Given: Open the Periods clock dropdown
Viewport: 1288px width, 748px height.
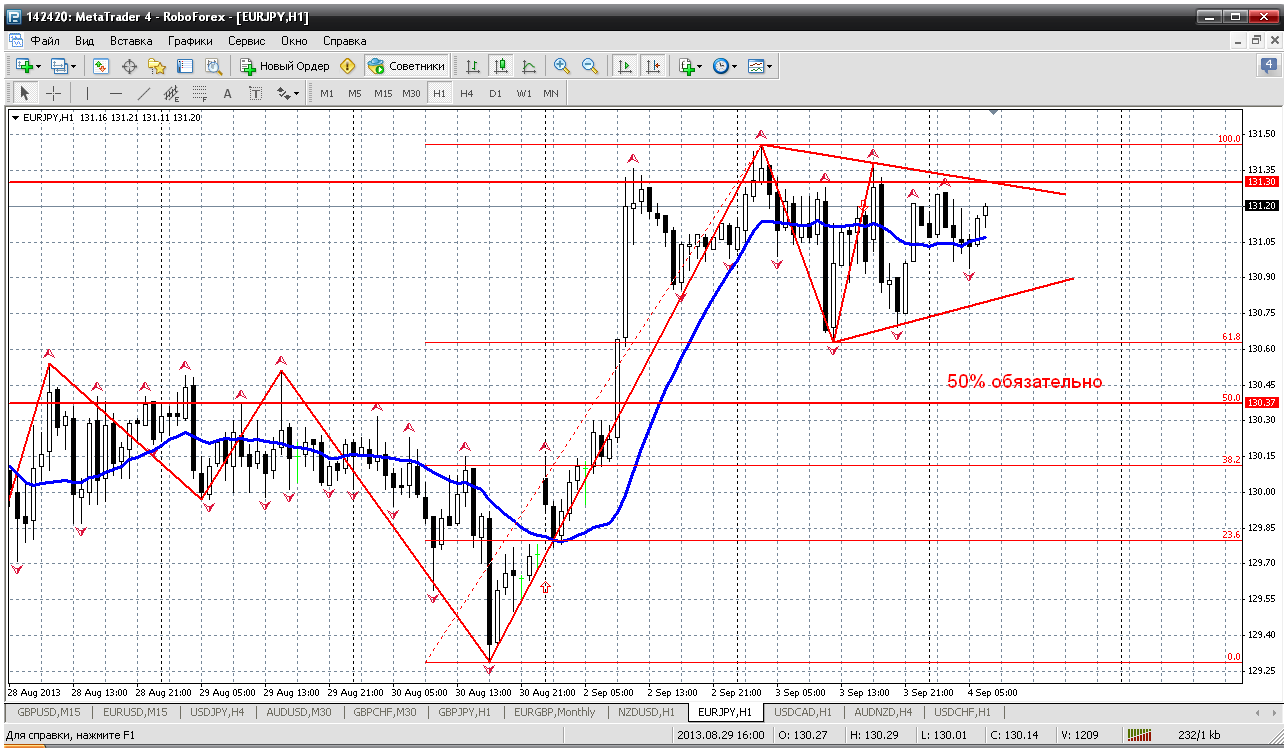Looking at the screenshot, I should click(x=724, y=66).
